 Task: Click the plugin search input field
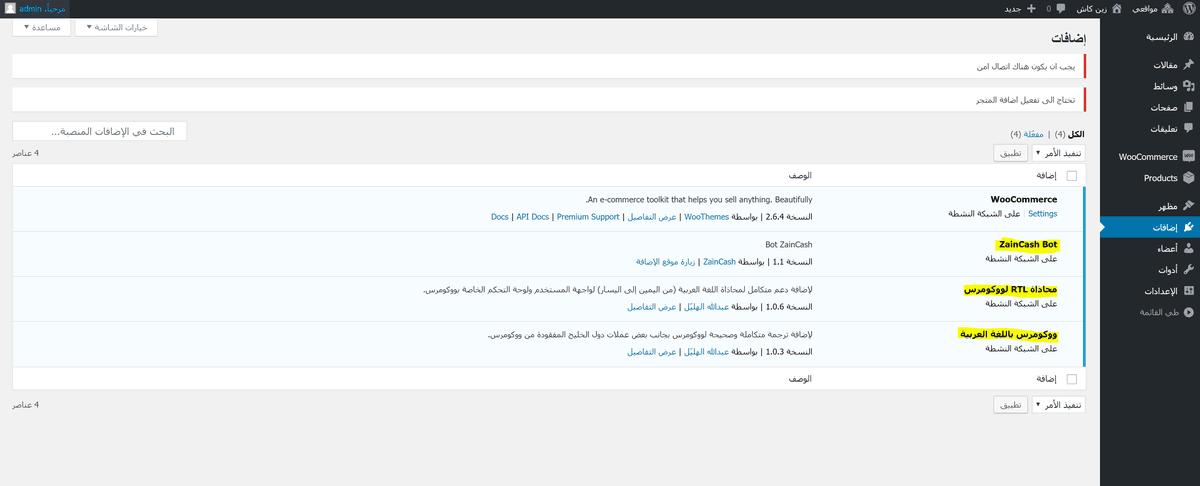tap(100, 131)
